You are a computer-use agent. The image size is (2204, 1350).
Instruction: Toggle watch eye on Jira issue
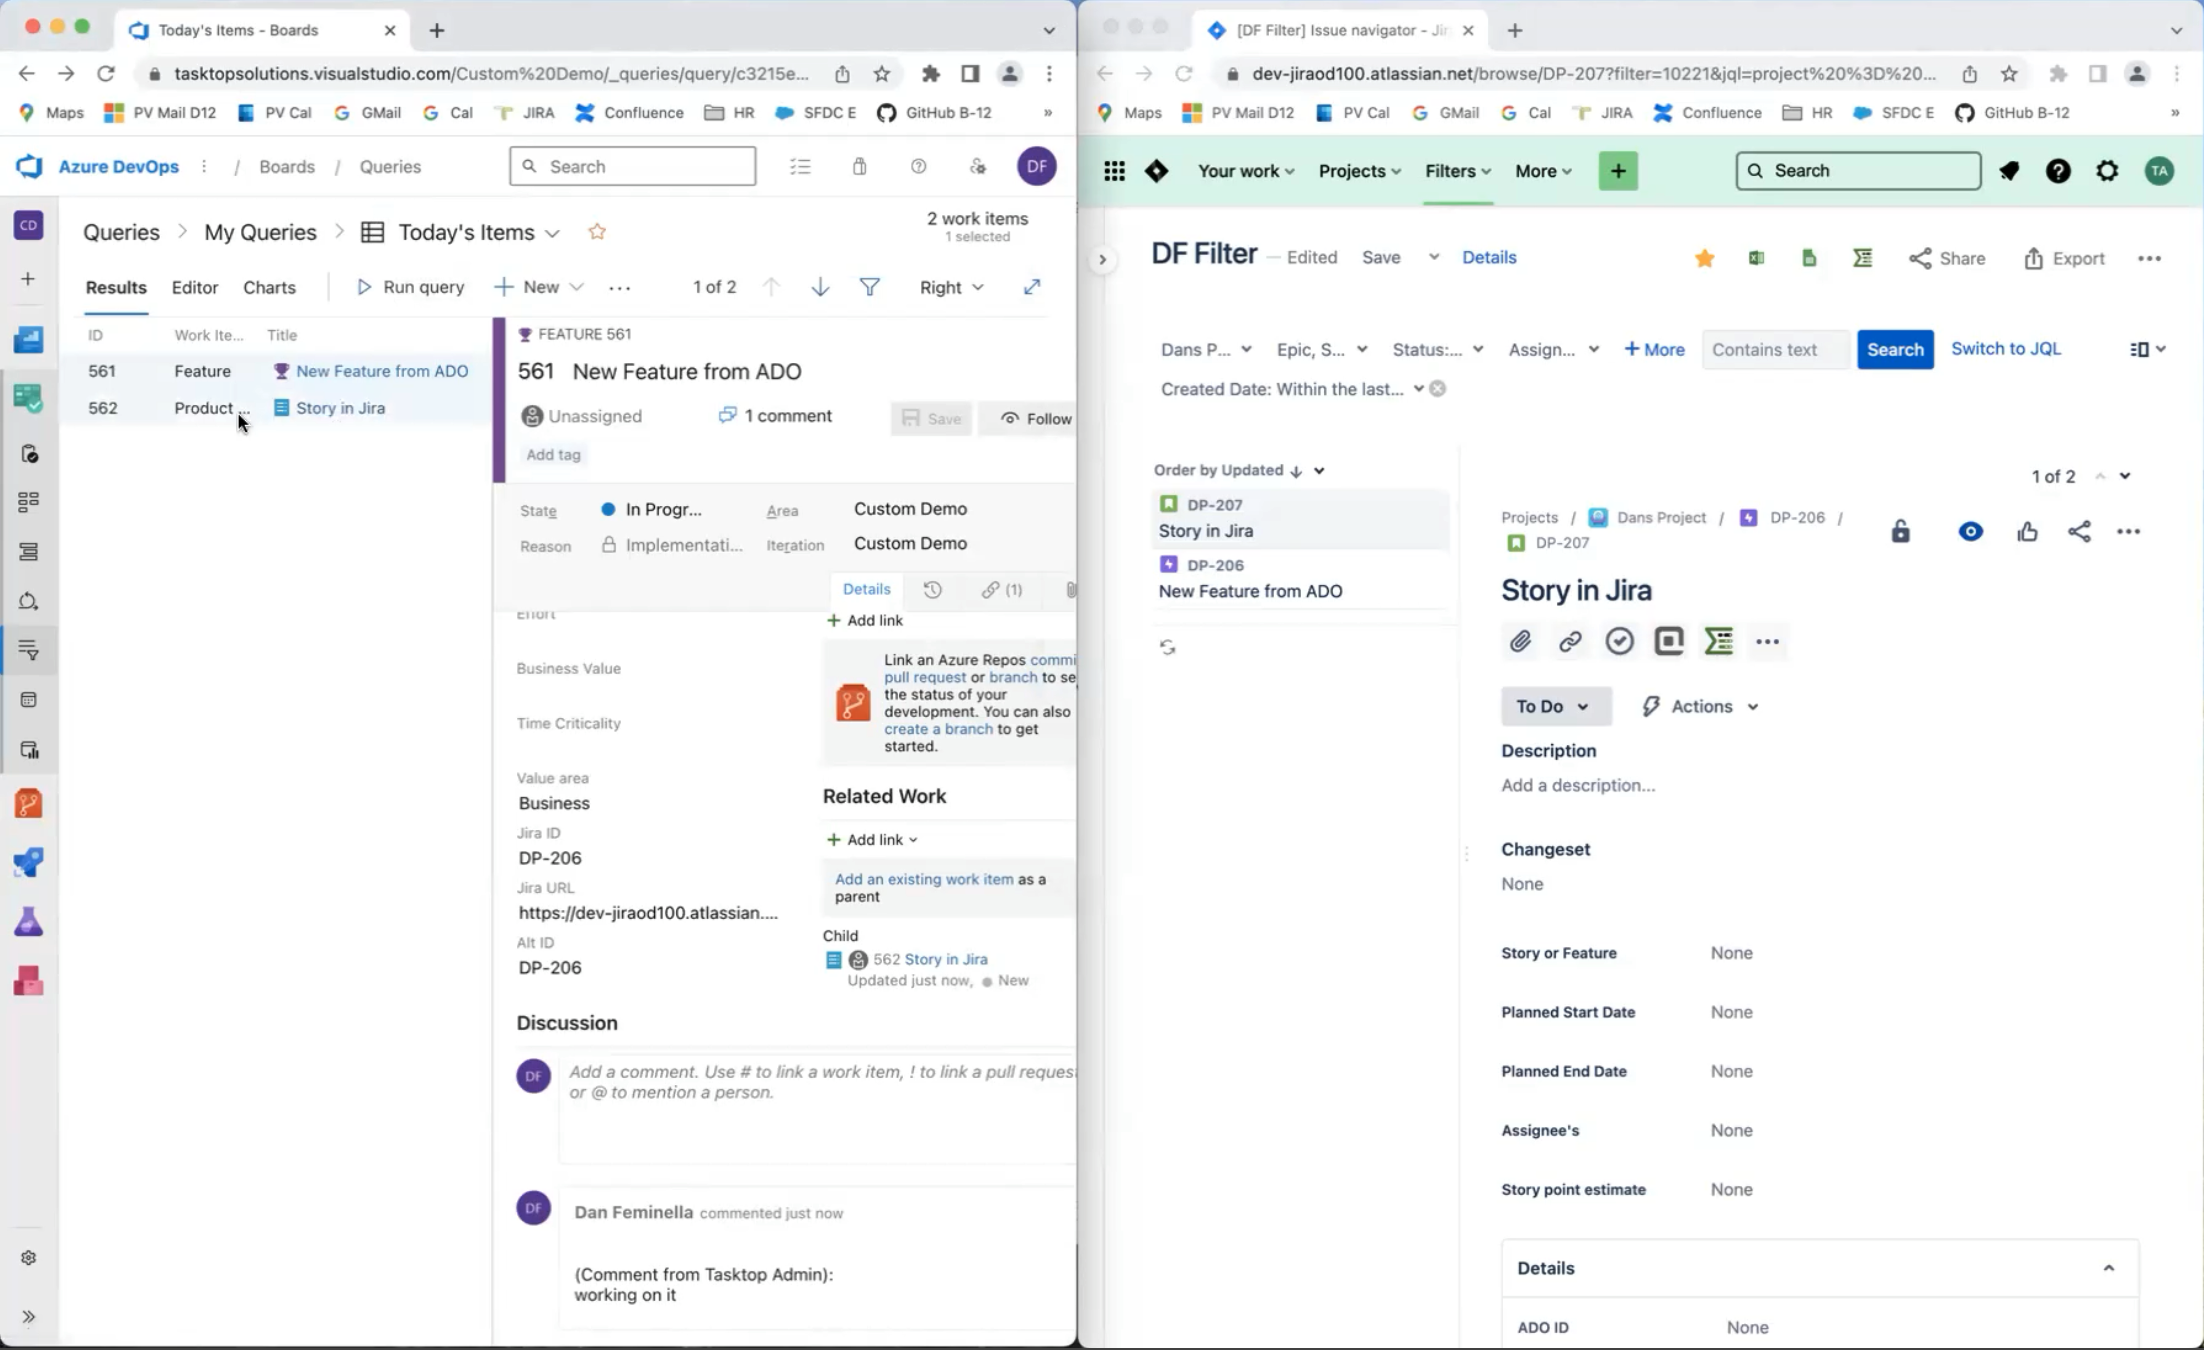(x=1970, y=531)
